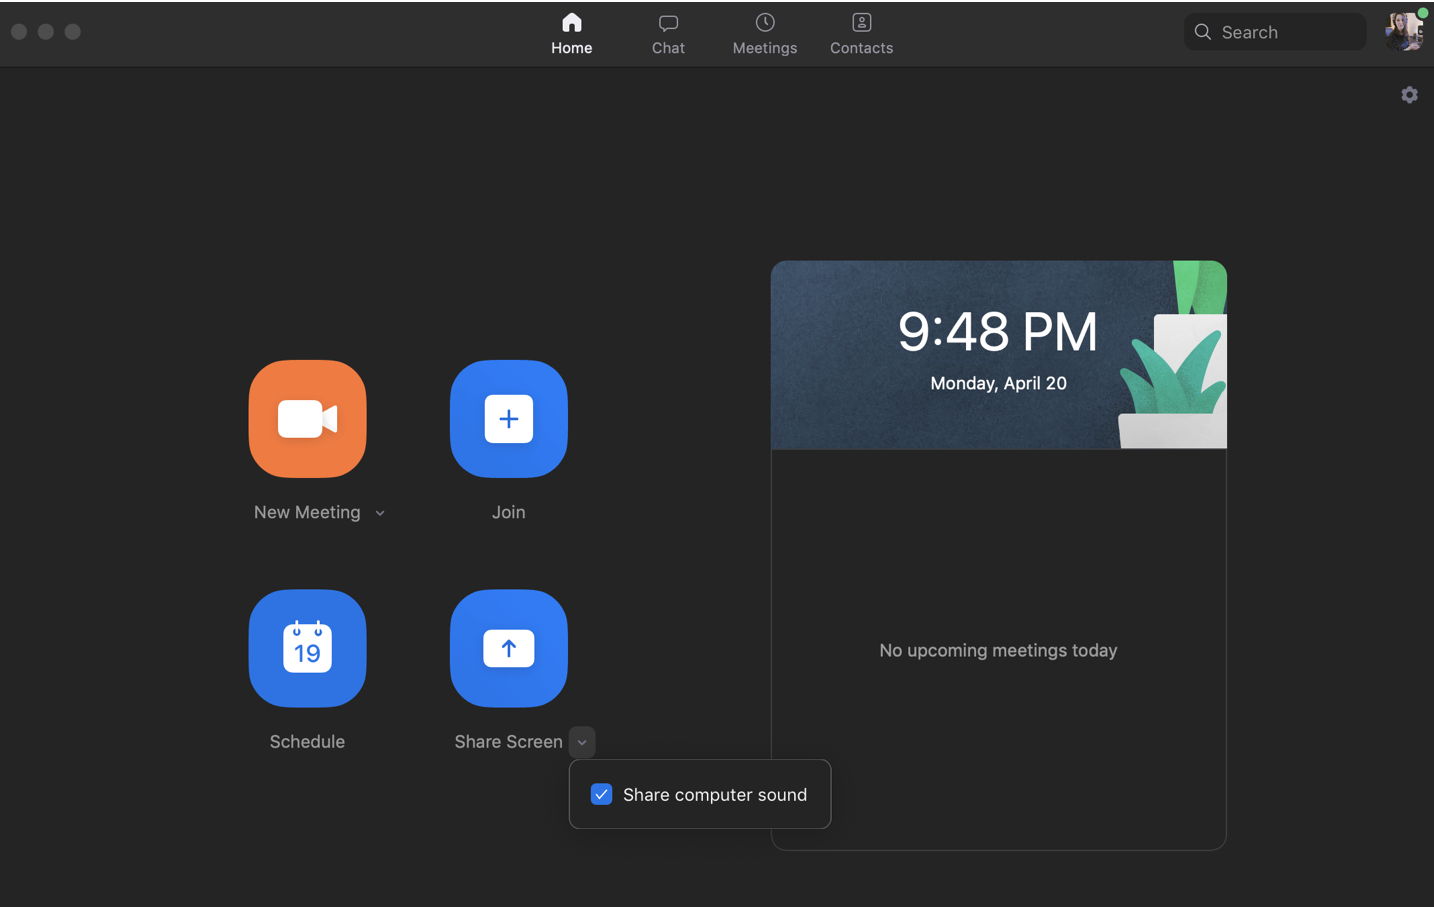
Task: Click the Share Screen label
Action: point(508,742)
